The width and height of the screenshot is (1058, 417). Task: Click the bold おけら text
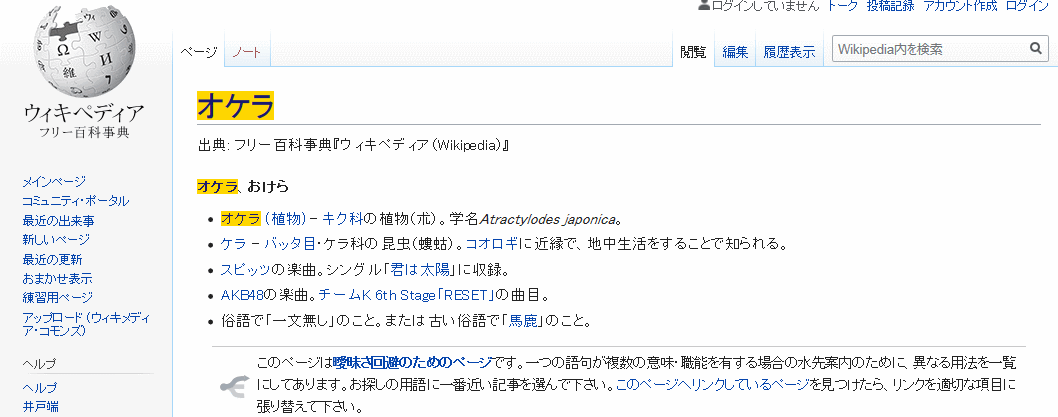[x=268, y=186]
